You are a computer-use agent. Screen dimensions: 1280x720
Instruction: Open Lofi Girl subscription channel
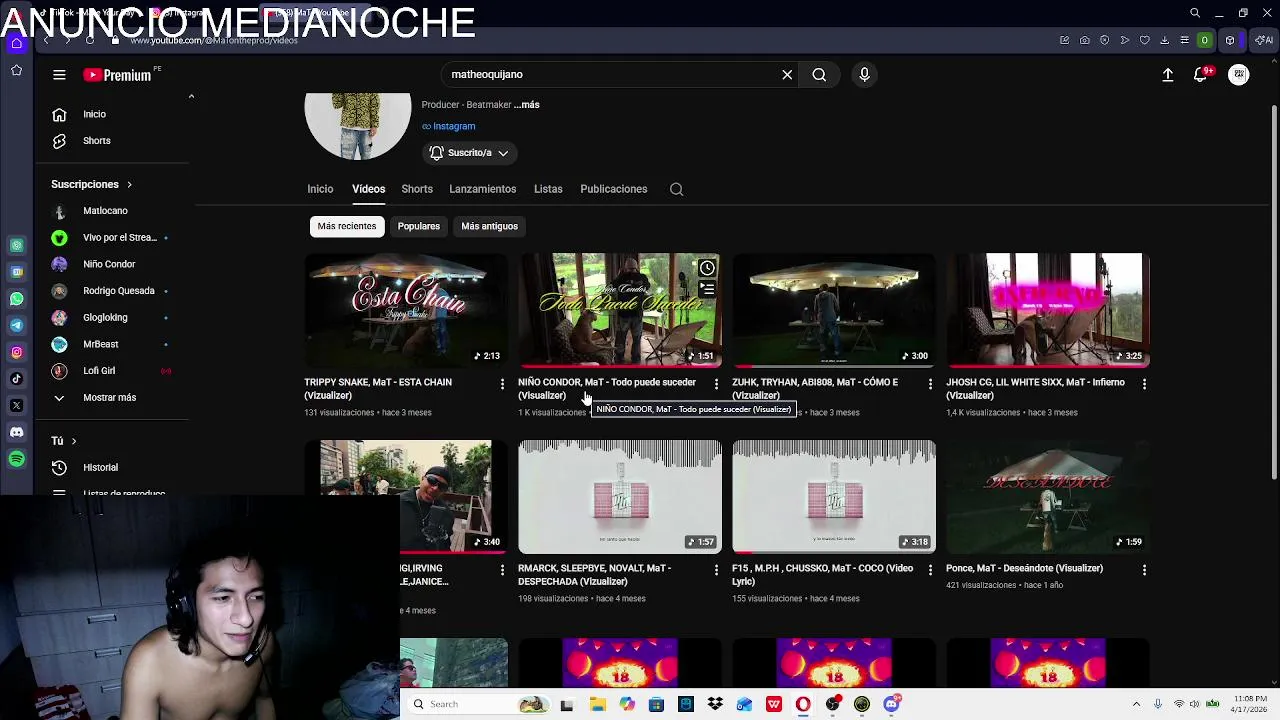(98, 371)
